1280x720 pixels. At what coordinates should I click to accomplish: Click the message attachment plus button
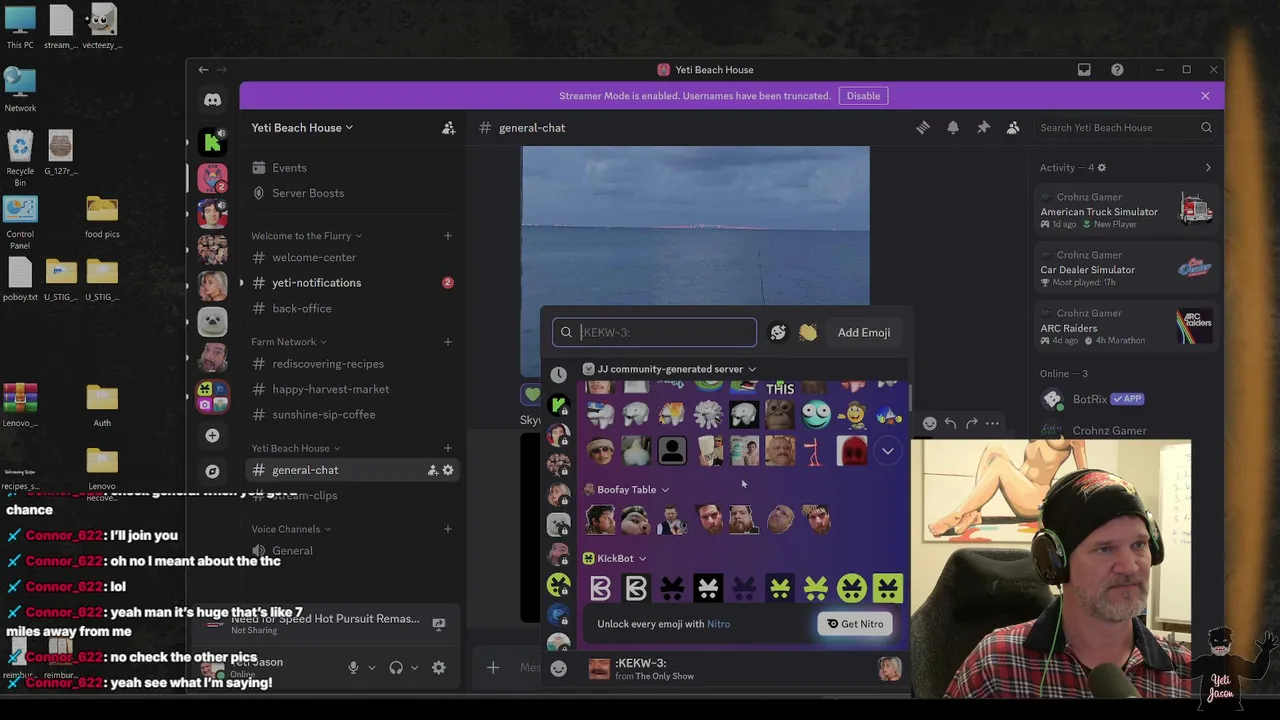pos(492,667)
